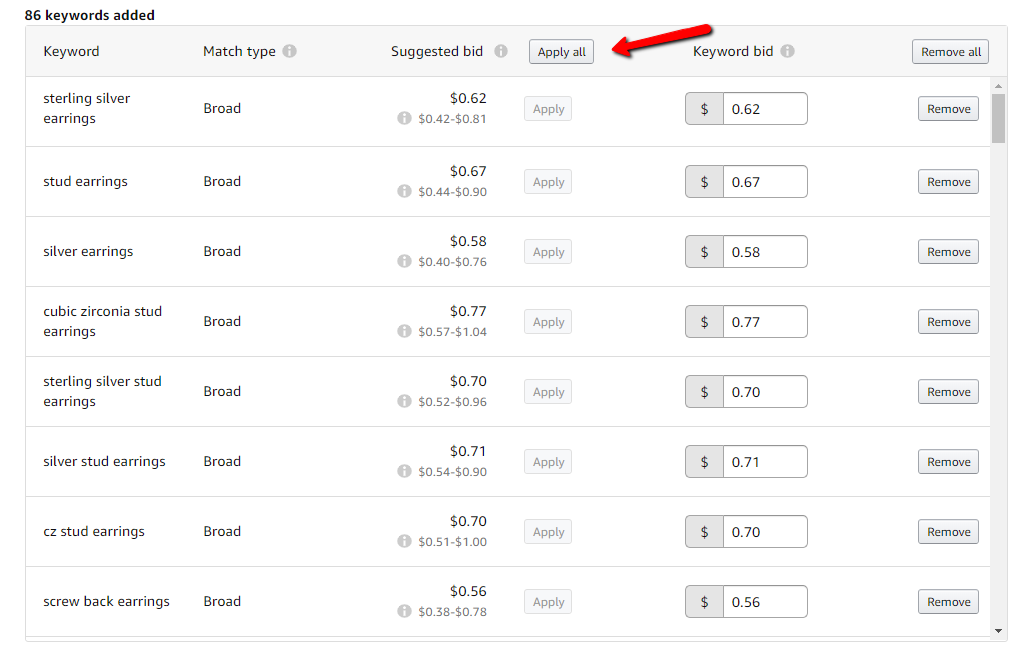Remove the stud earrings keyword
This screenshot has height=662, width=1021.
948,182
